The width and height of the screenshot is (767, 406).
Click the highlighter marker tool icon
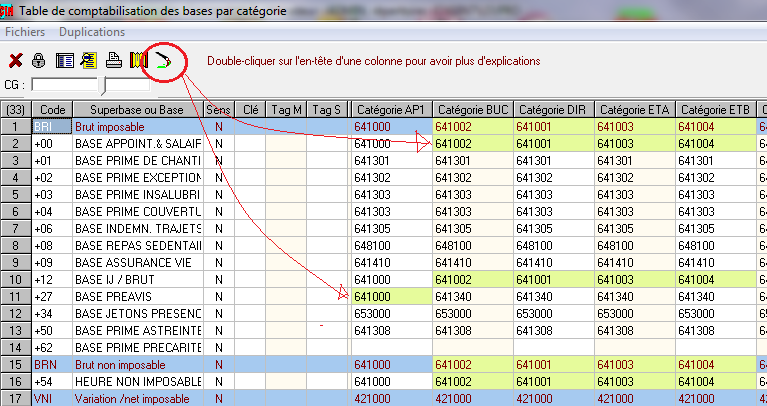point(163,61)
